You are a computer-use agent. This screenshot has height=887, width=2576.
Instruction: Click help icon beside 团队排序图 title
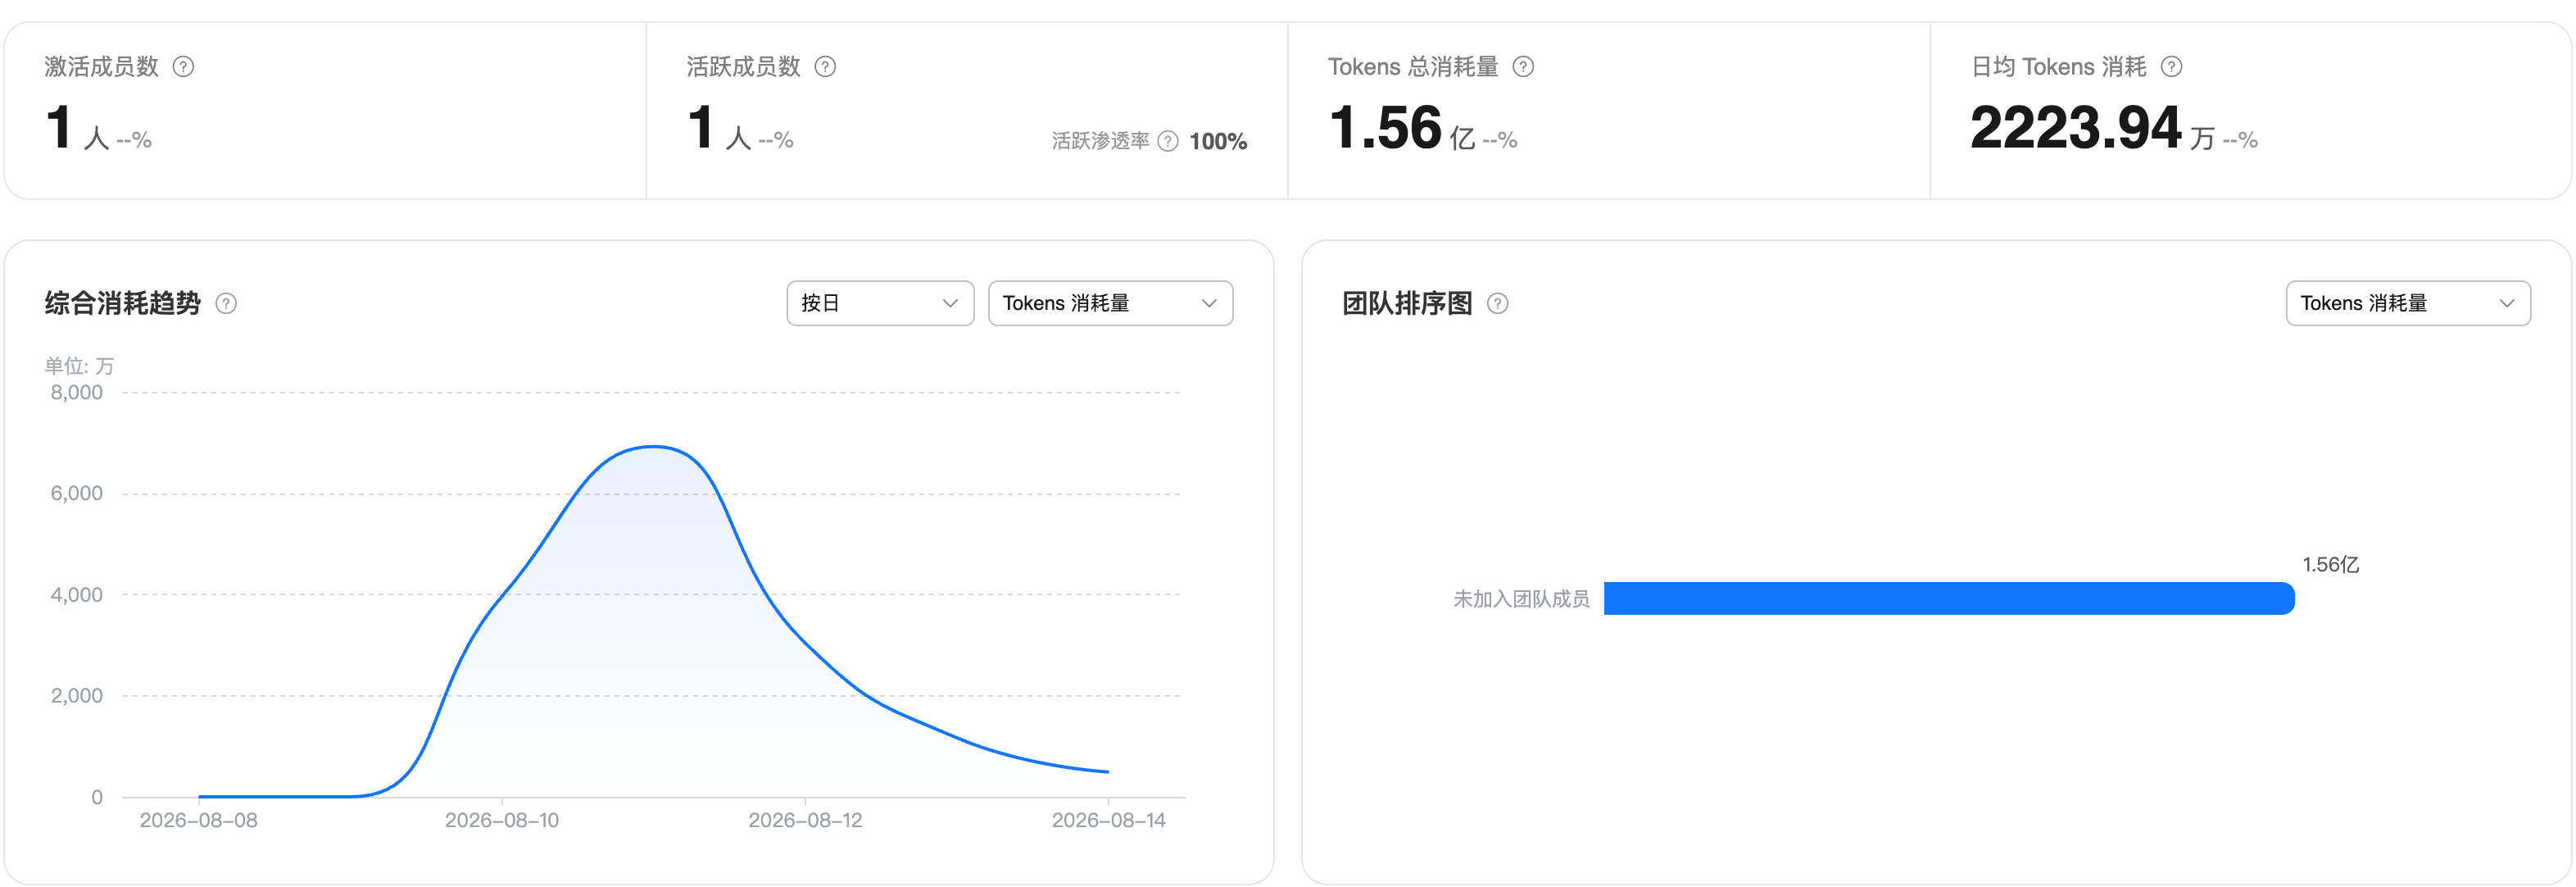[1497, 304]
